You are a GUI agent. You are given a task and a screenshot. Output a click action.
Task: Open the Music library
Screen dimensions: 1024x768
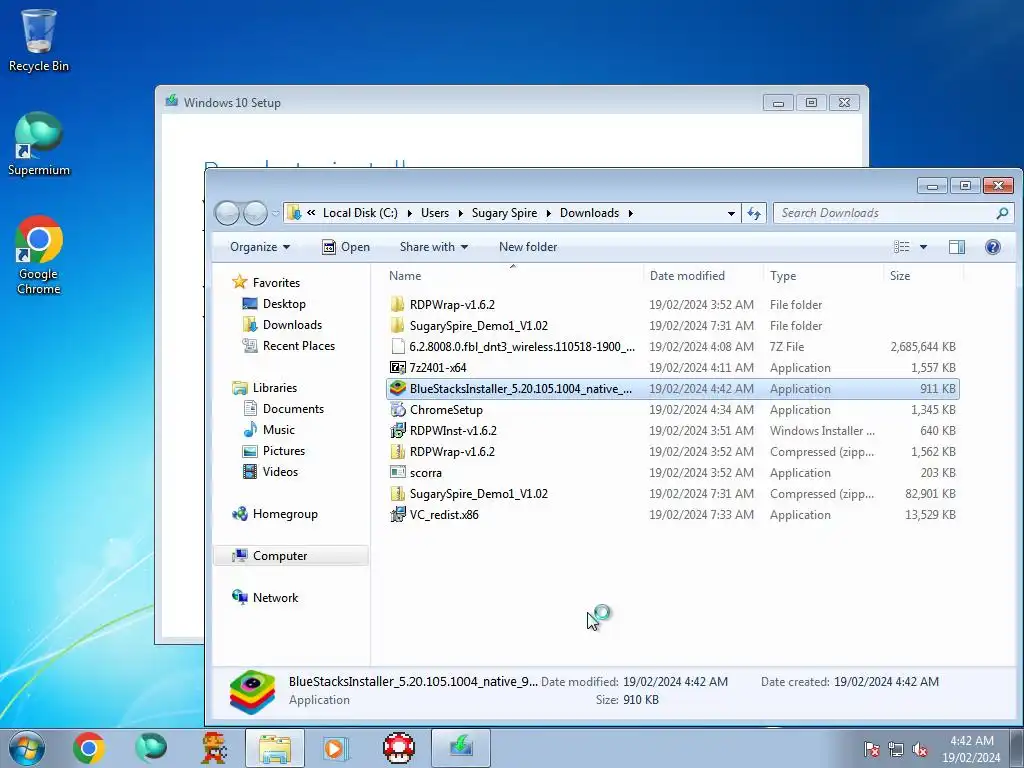(278, 430)
